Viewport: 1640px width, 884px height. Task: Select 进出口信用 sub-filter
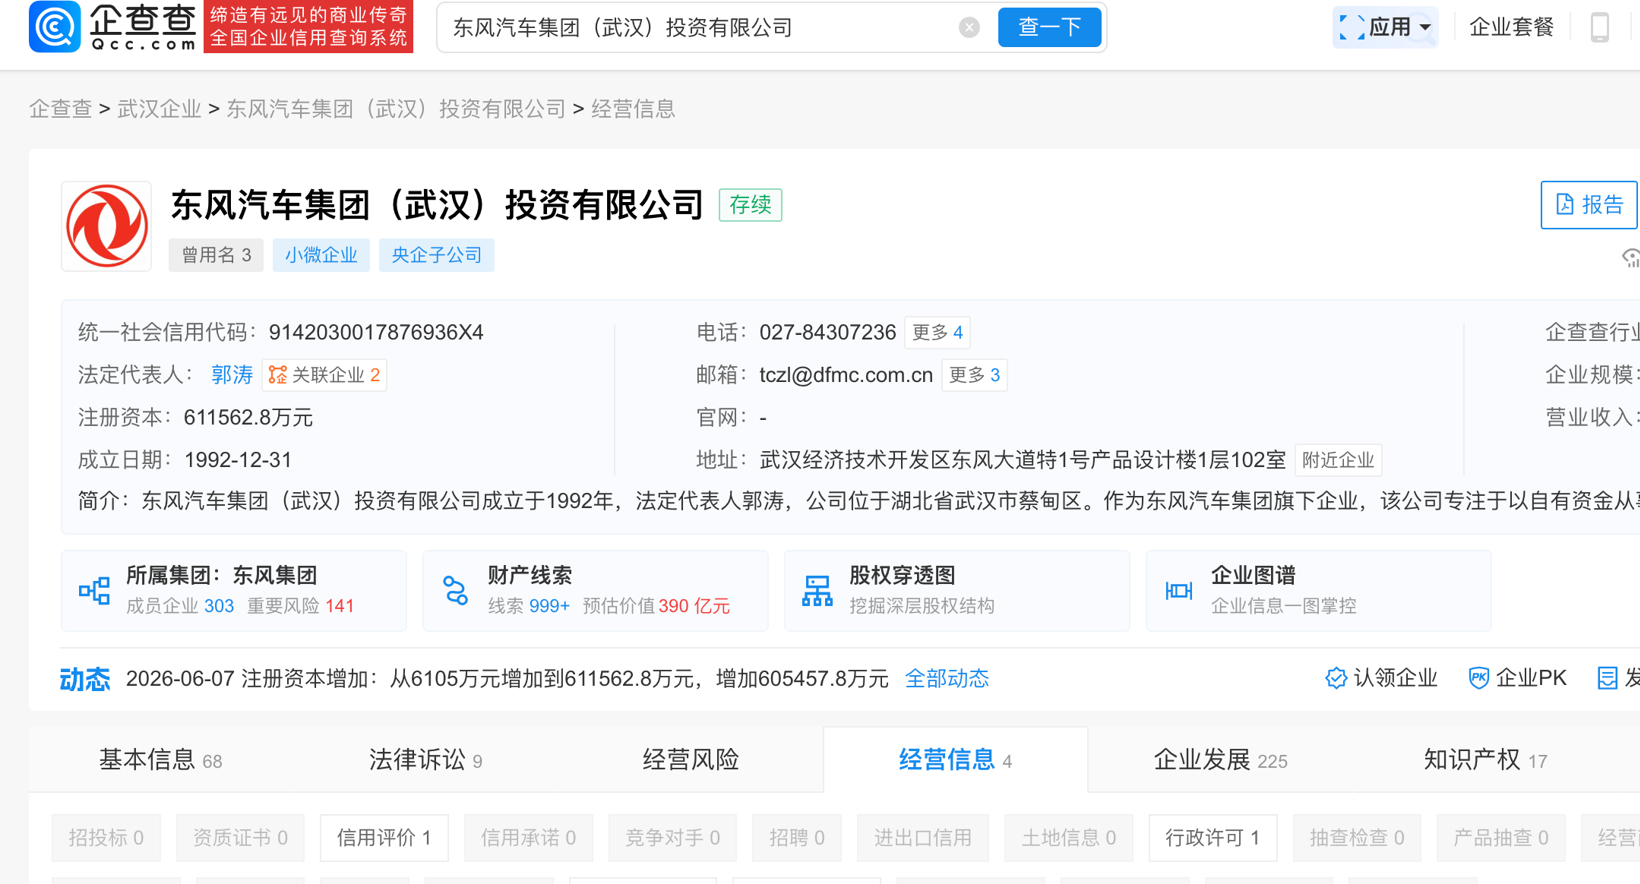click(x=923, y=838)
